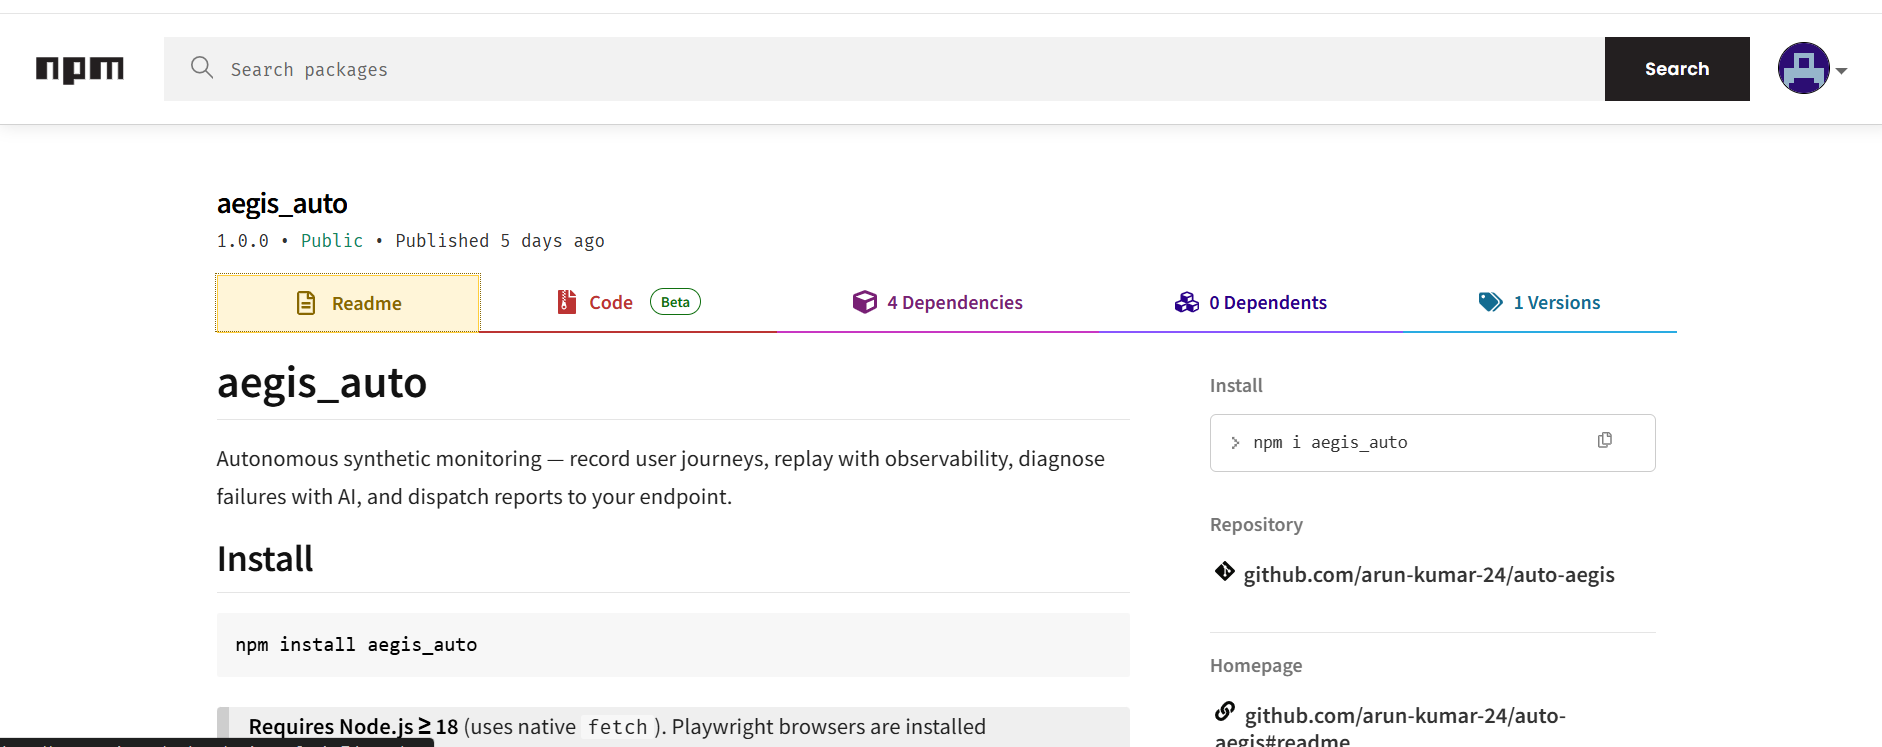This screenshot has height=747, width=1882.
Task: Click the large aegis_auto readme heading
Action: (x=322, y=383)
